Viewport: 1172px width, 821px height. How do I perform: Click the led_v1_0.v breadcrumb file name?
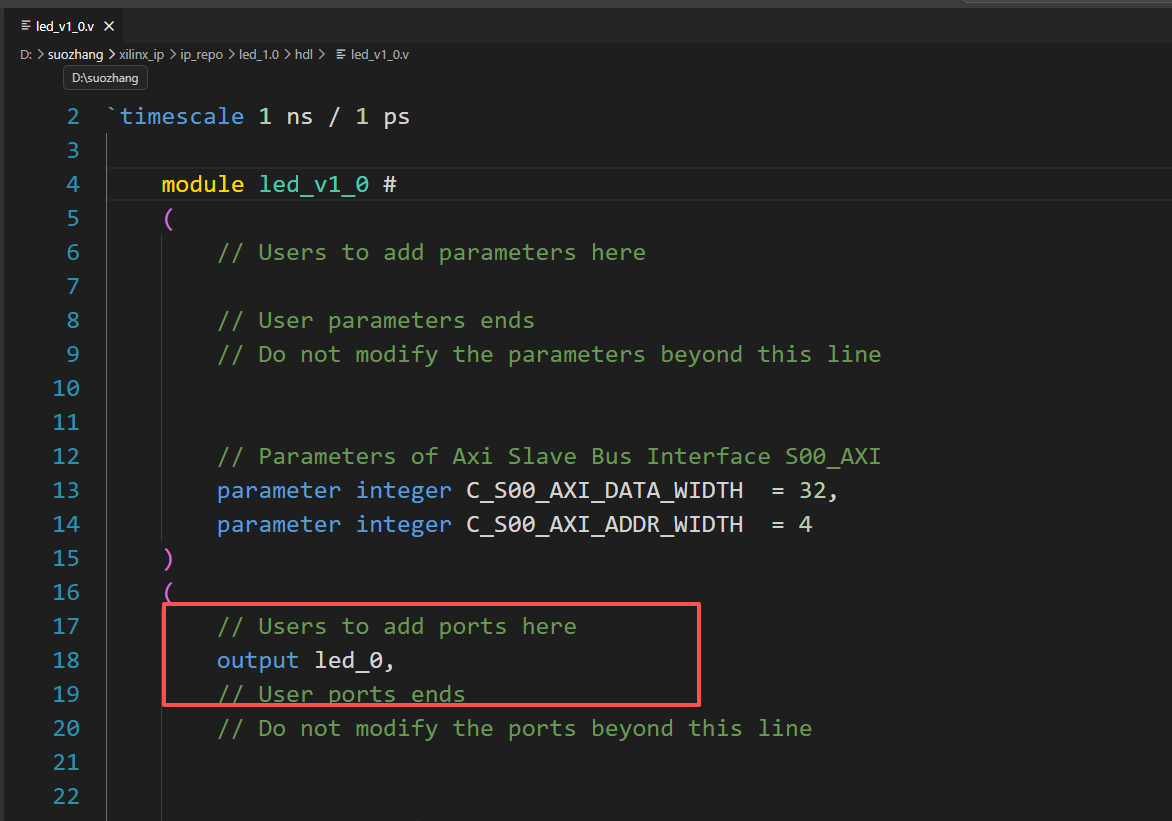pos(380,55)
